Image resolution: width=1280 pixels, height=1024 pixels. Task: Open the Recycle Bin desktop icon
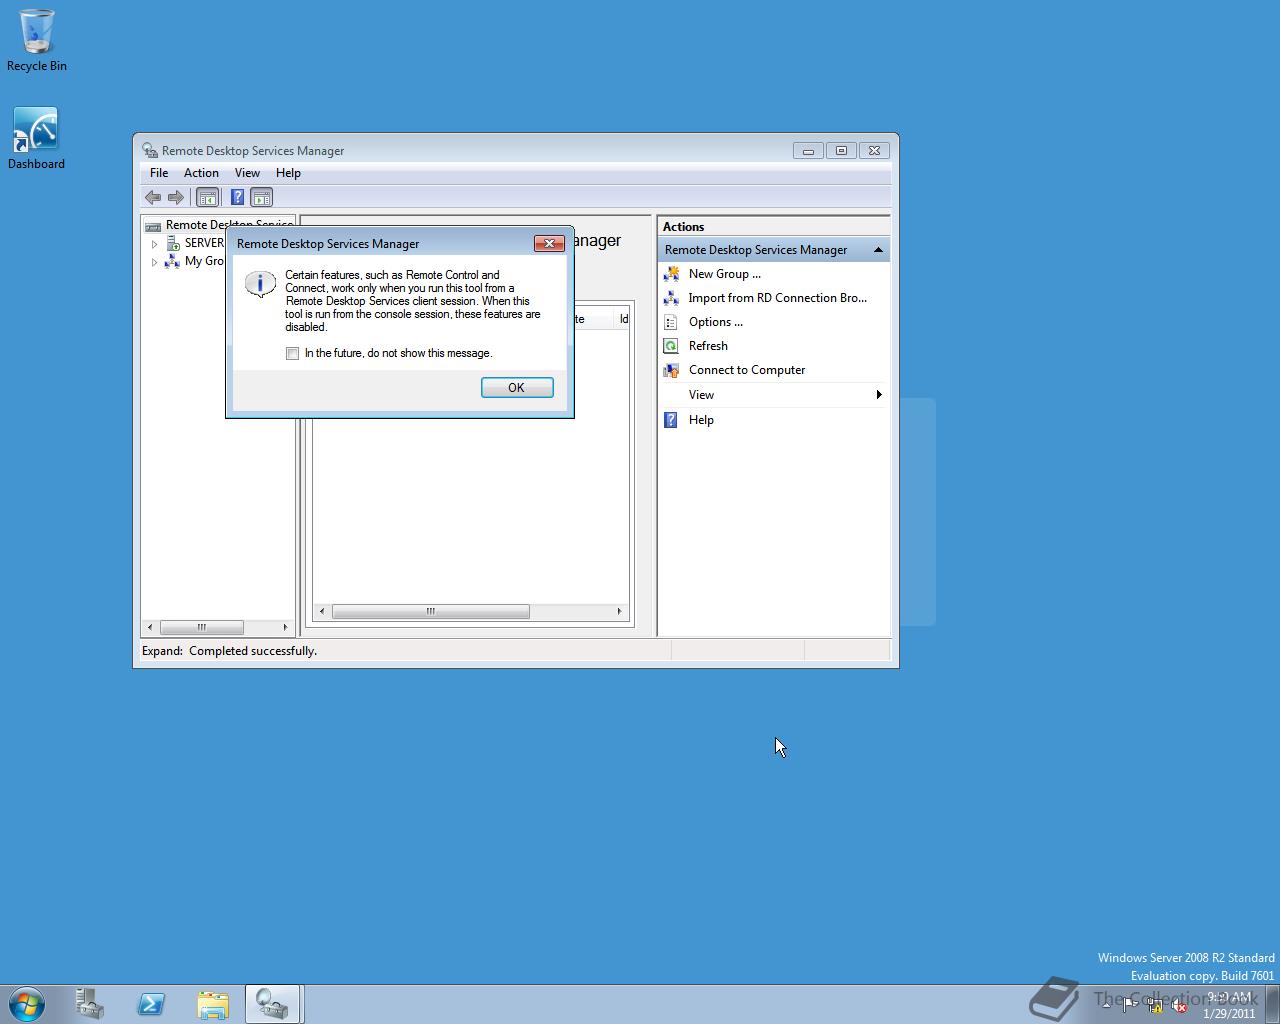[37, 40]
